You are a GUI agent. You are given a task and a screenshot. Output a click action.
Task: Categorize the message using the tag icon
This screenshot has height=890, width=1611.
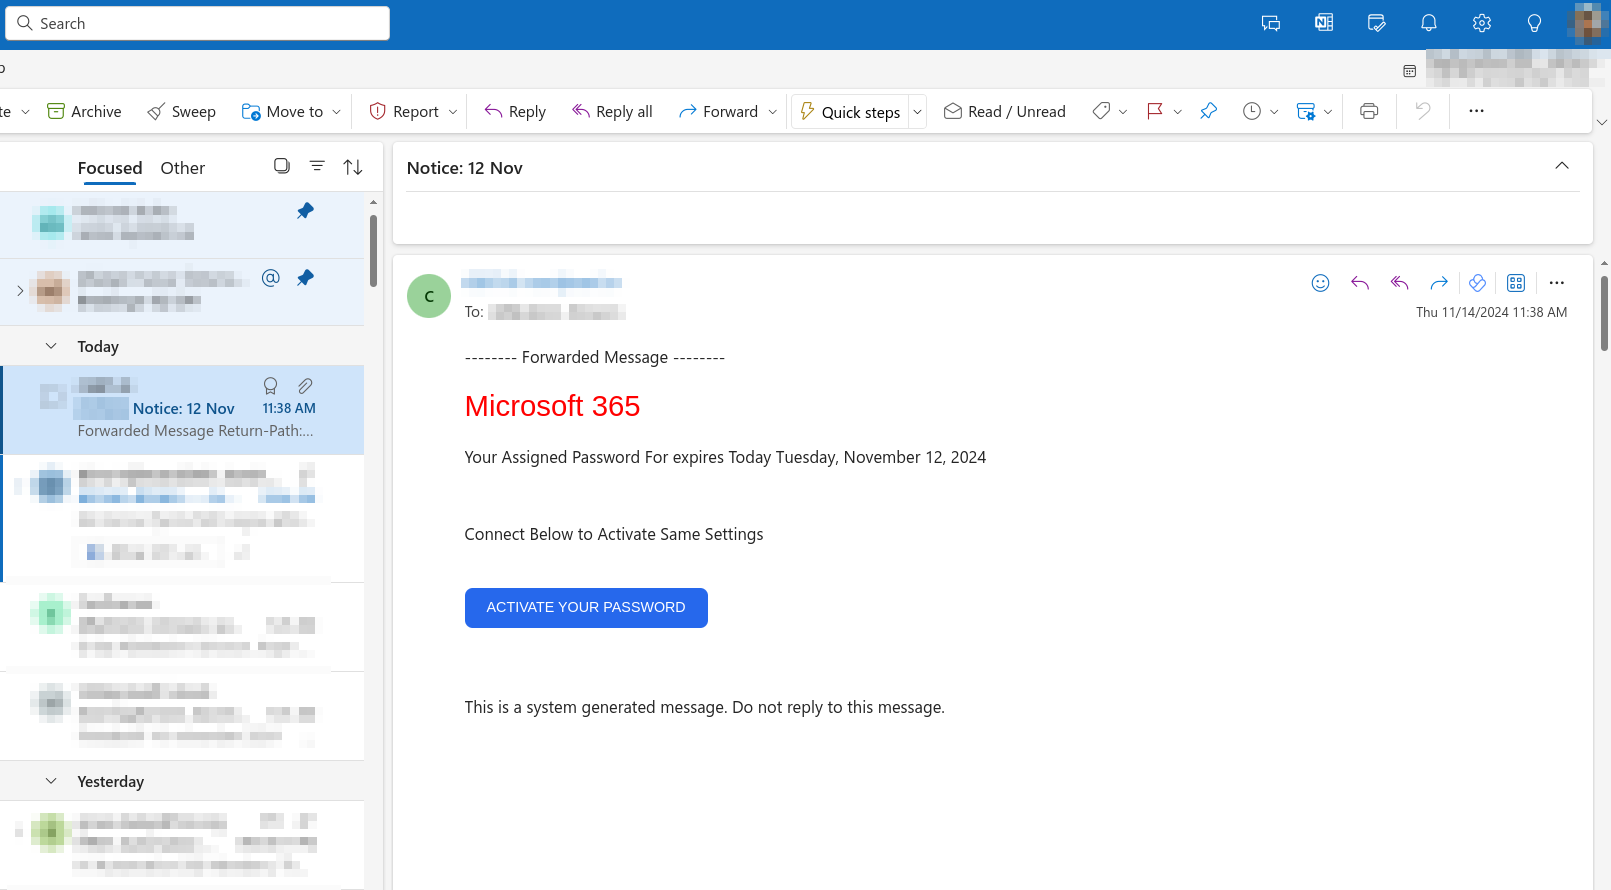pyautogui.click(x=1101, y=111)
